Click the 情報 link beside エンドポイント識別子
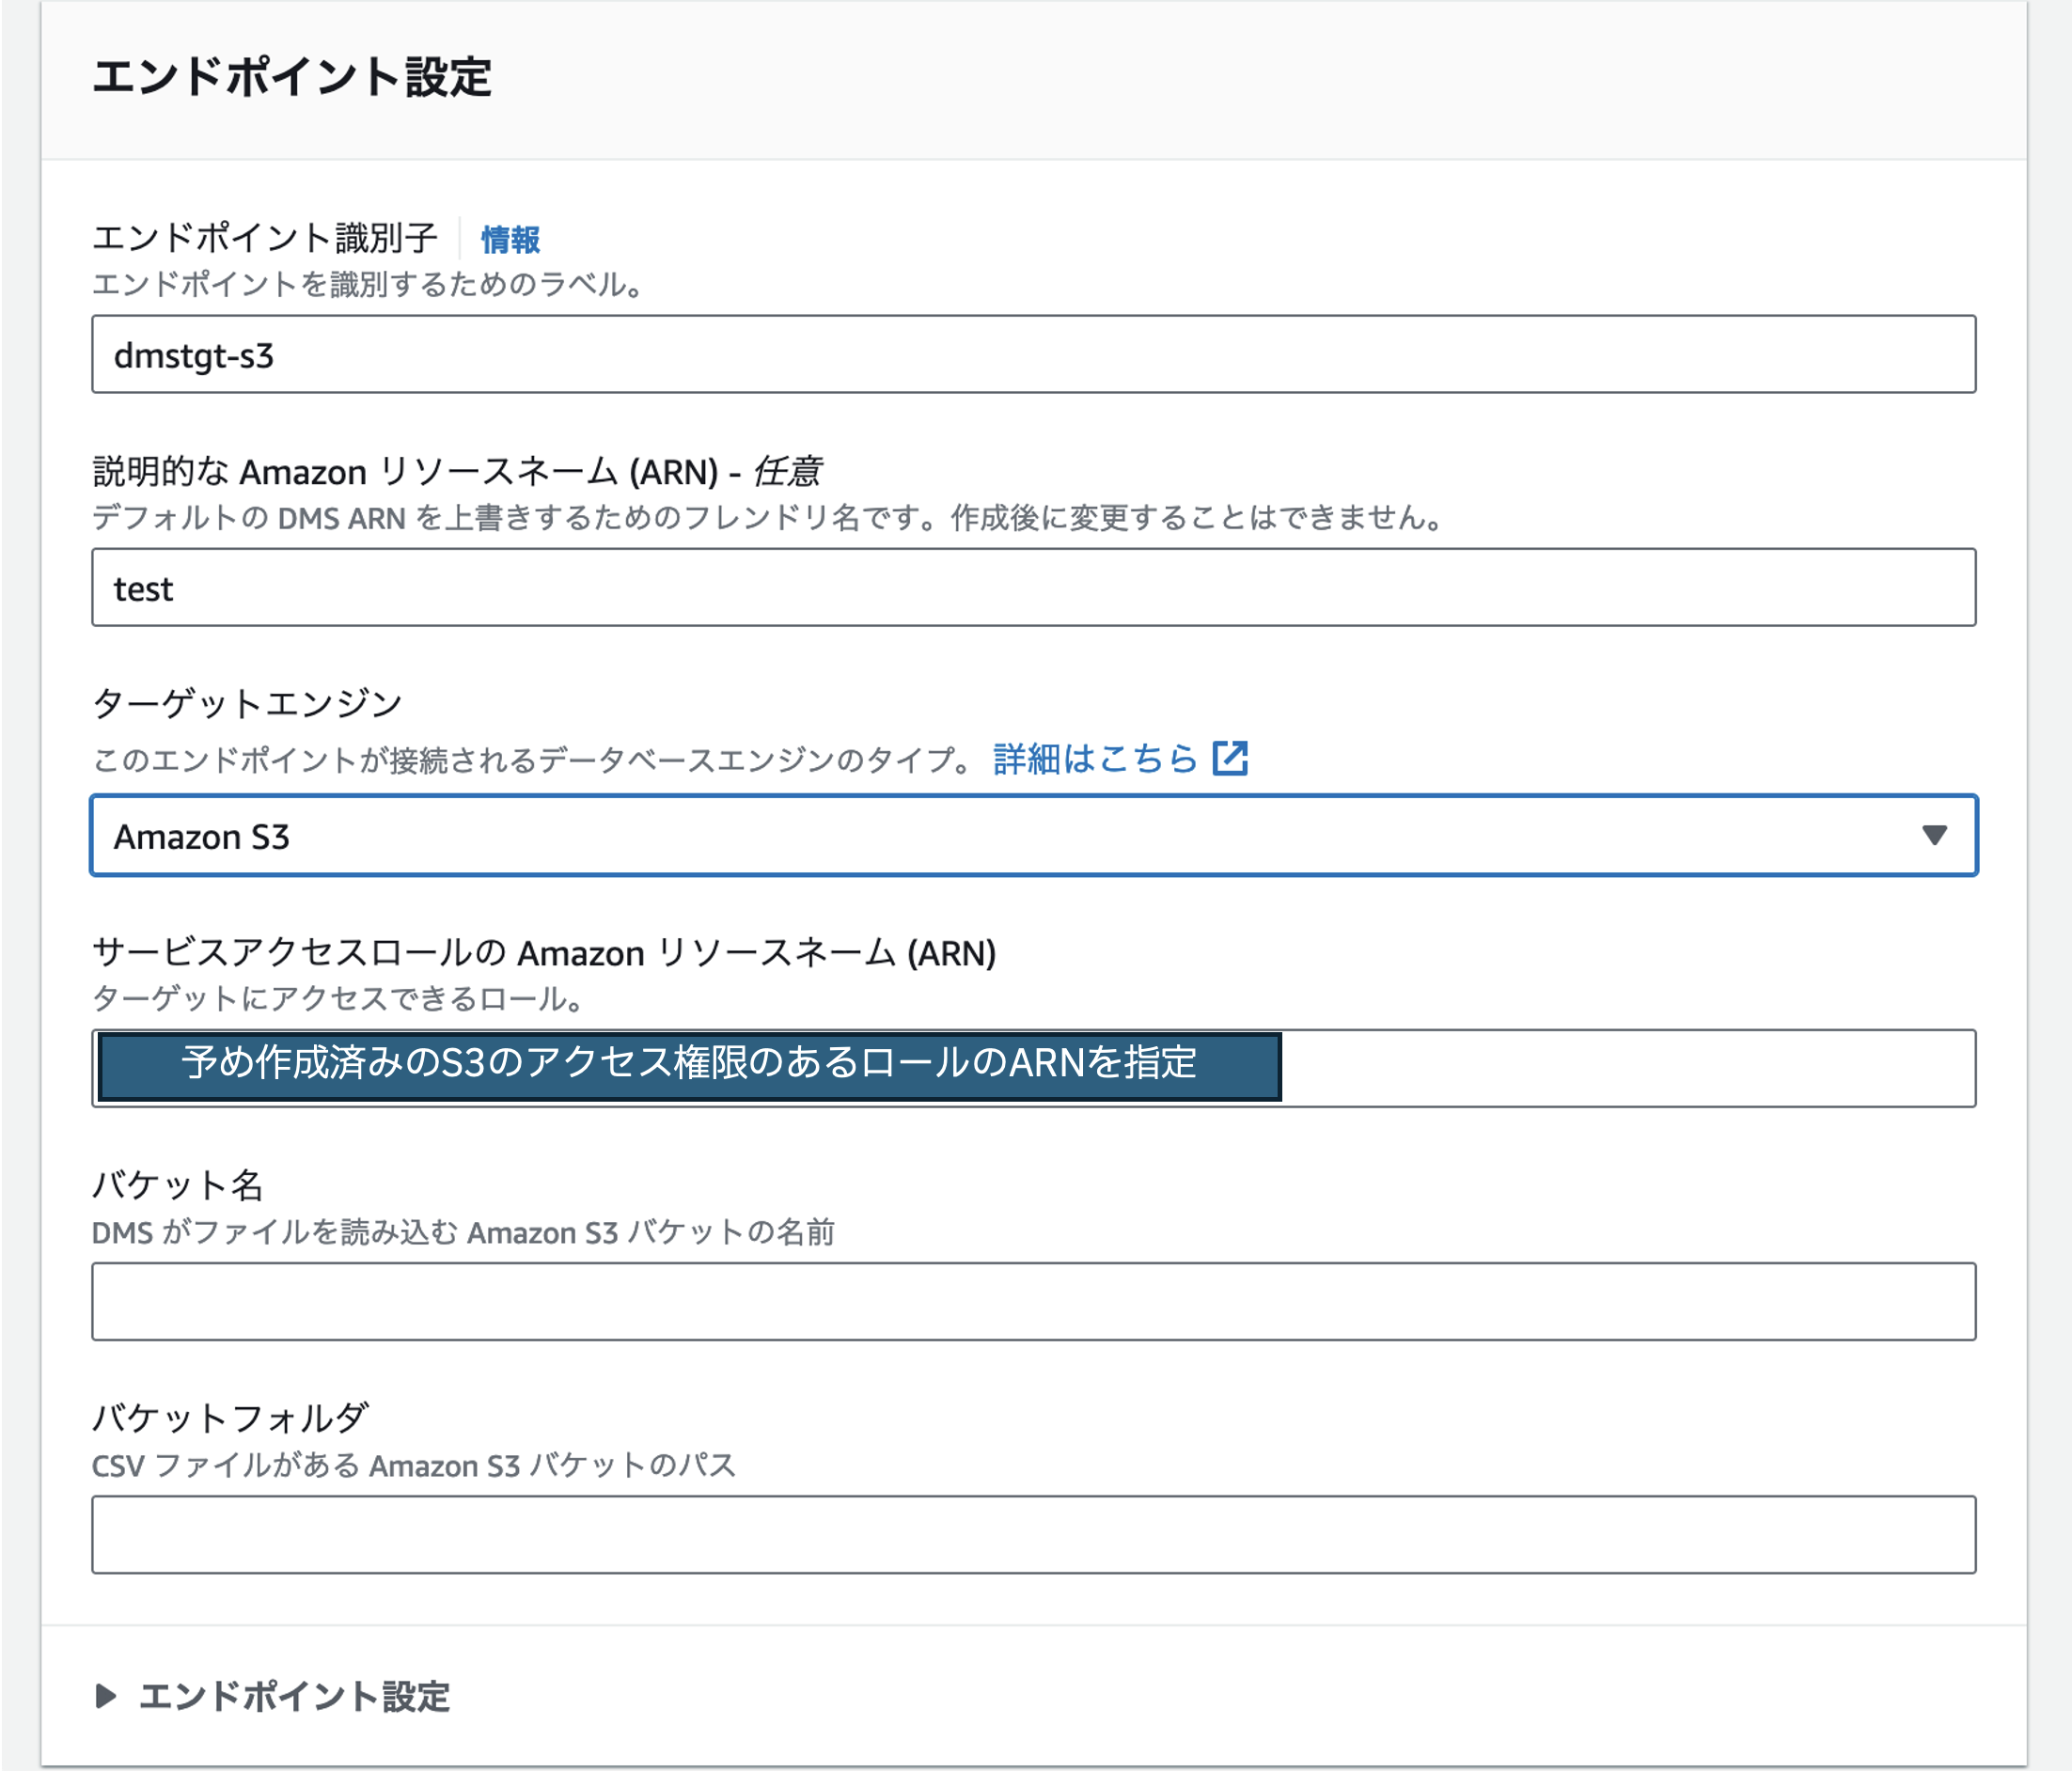 [510, 240]
